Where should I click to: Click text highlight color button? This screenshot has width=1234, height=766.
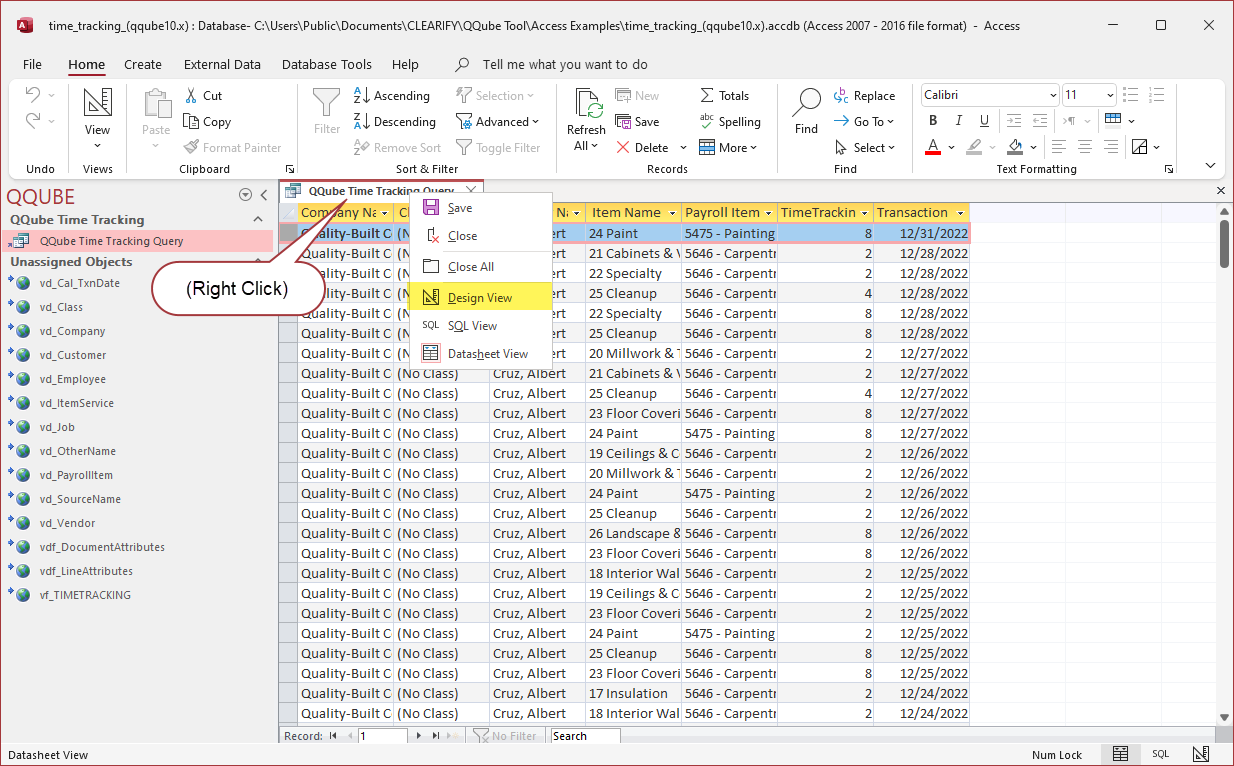click(974, 147)
